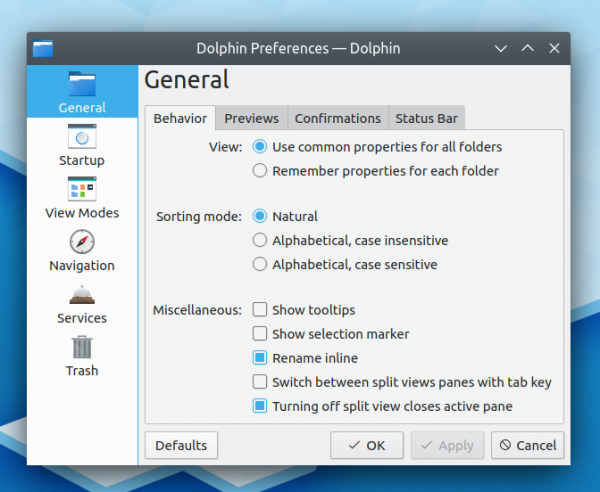Enable Show selection marker checkbox
This screenshot has width=600, height=492.
coord(260,334)
